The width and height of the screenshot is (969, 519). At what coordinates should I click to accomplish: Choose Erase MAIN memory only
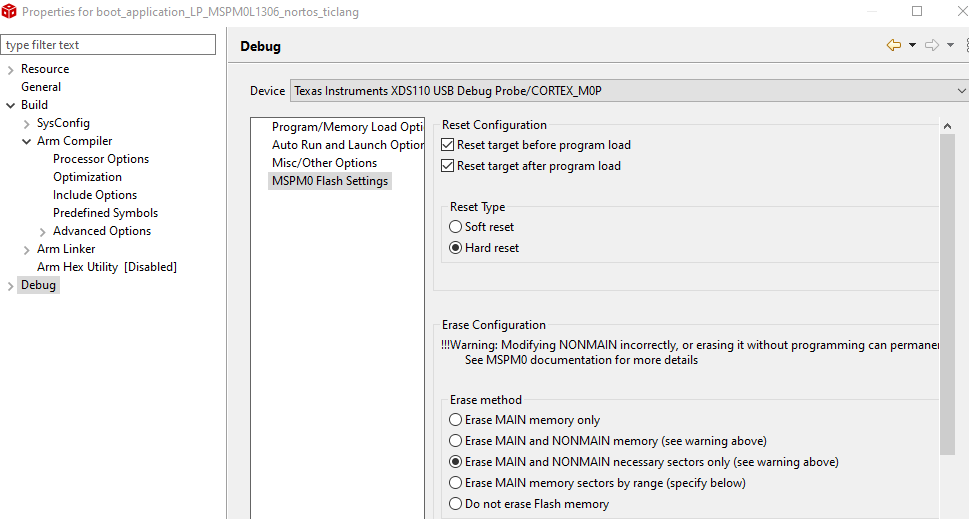(456, 420)
